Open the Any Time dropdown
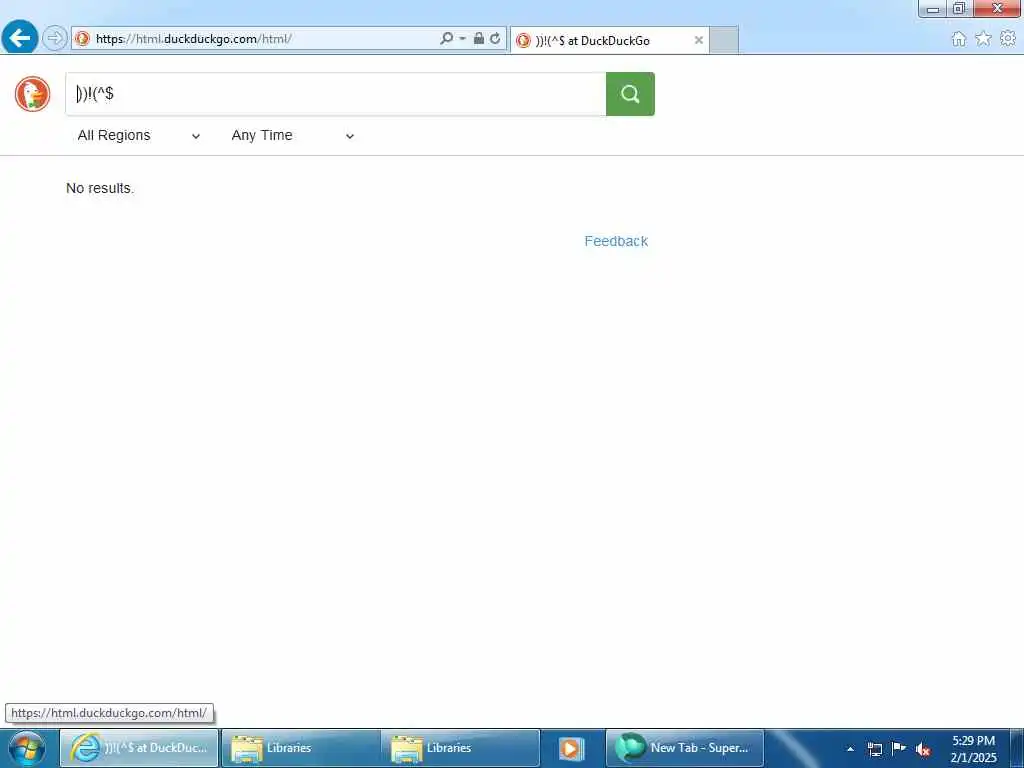The width and height of the screenshot is (1024, 768). tap(293, 135)
